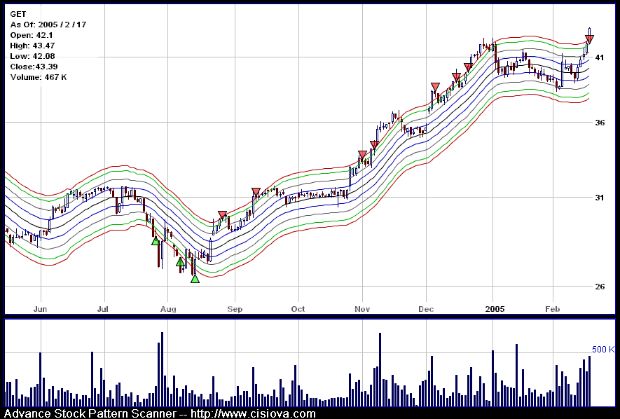The image size is (620, 419).
Task: Click the tall volume bar on the Jun gridline
Action: (x=40, y=379)
